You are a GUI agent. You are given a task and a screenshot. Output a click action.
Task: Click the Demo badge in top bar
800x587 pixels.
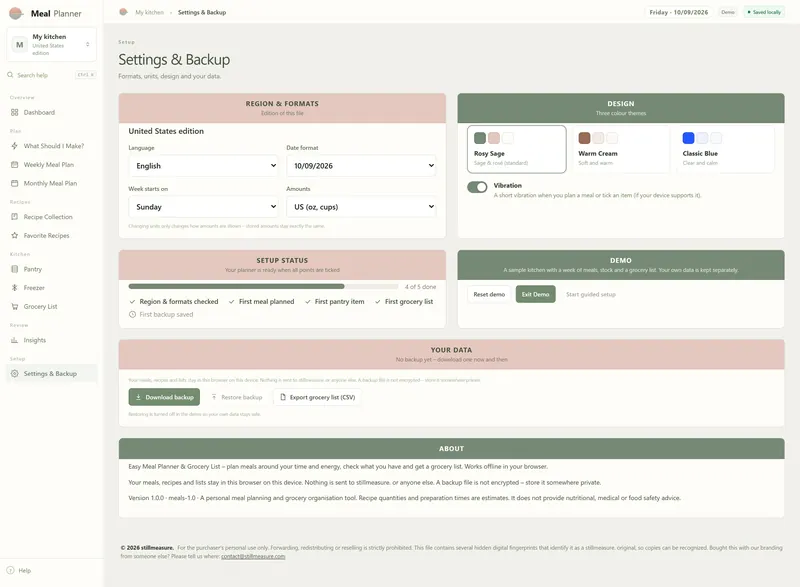coord(728,12)
